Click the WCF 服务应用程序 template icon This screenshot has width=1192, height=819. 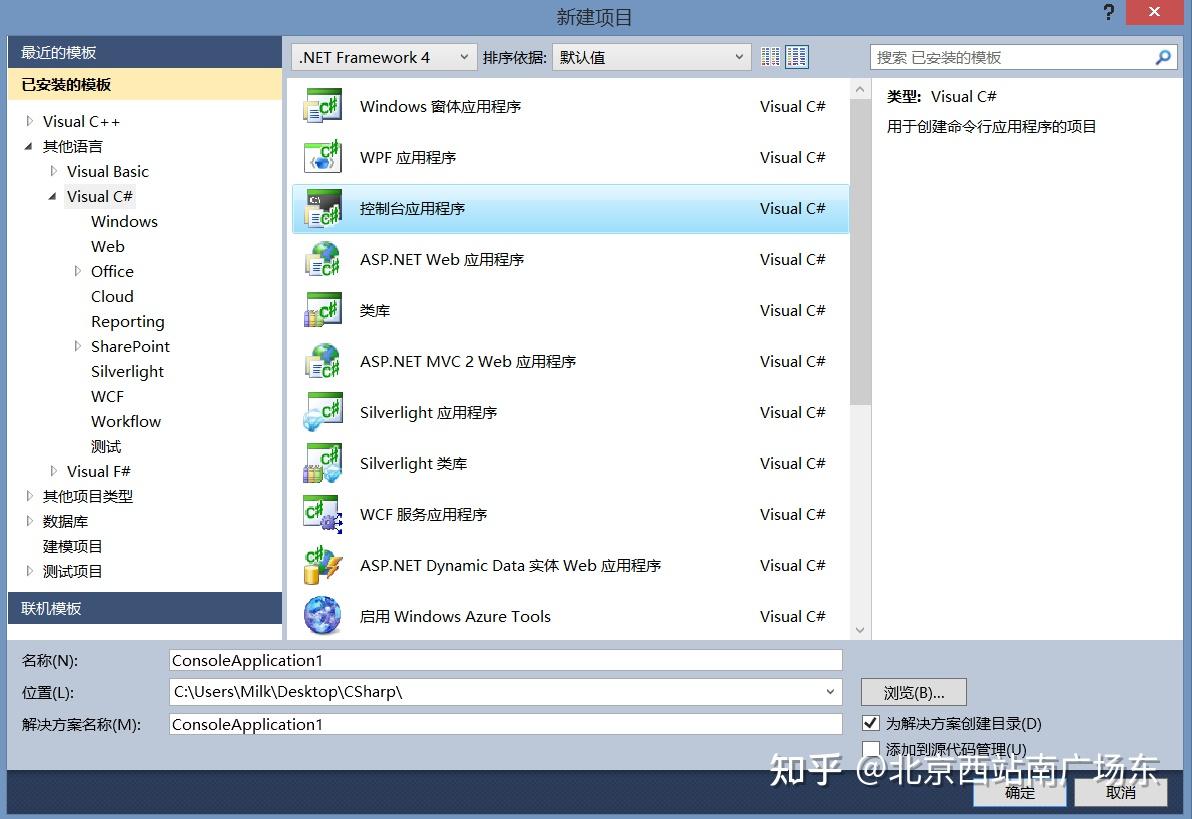coord(322,514)
